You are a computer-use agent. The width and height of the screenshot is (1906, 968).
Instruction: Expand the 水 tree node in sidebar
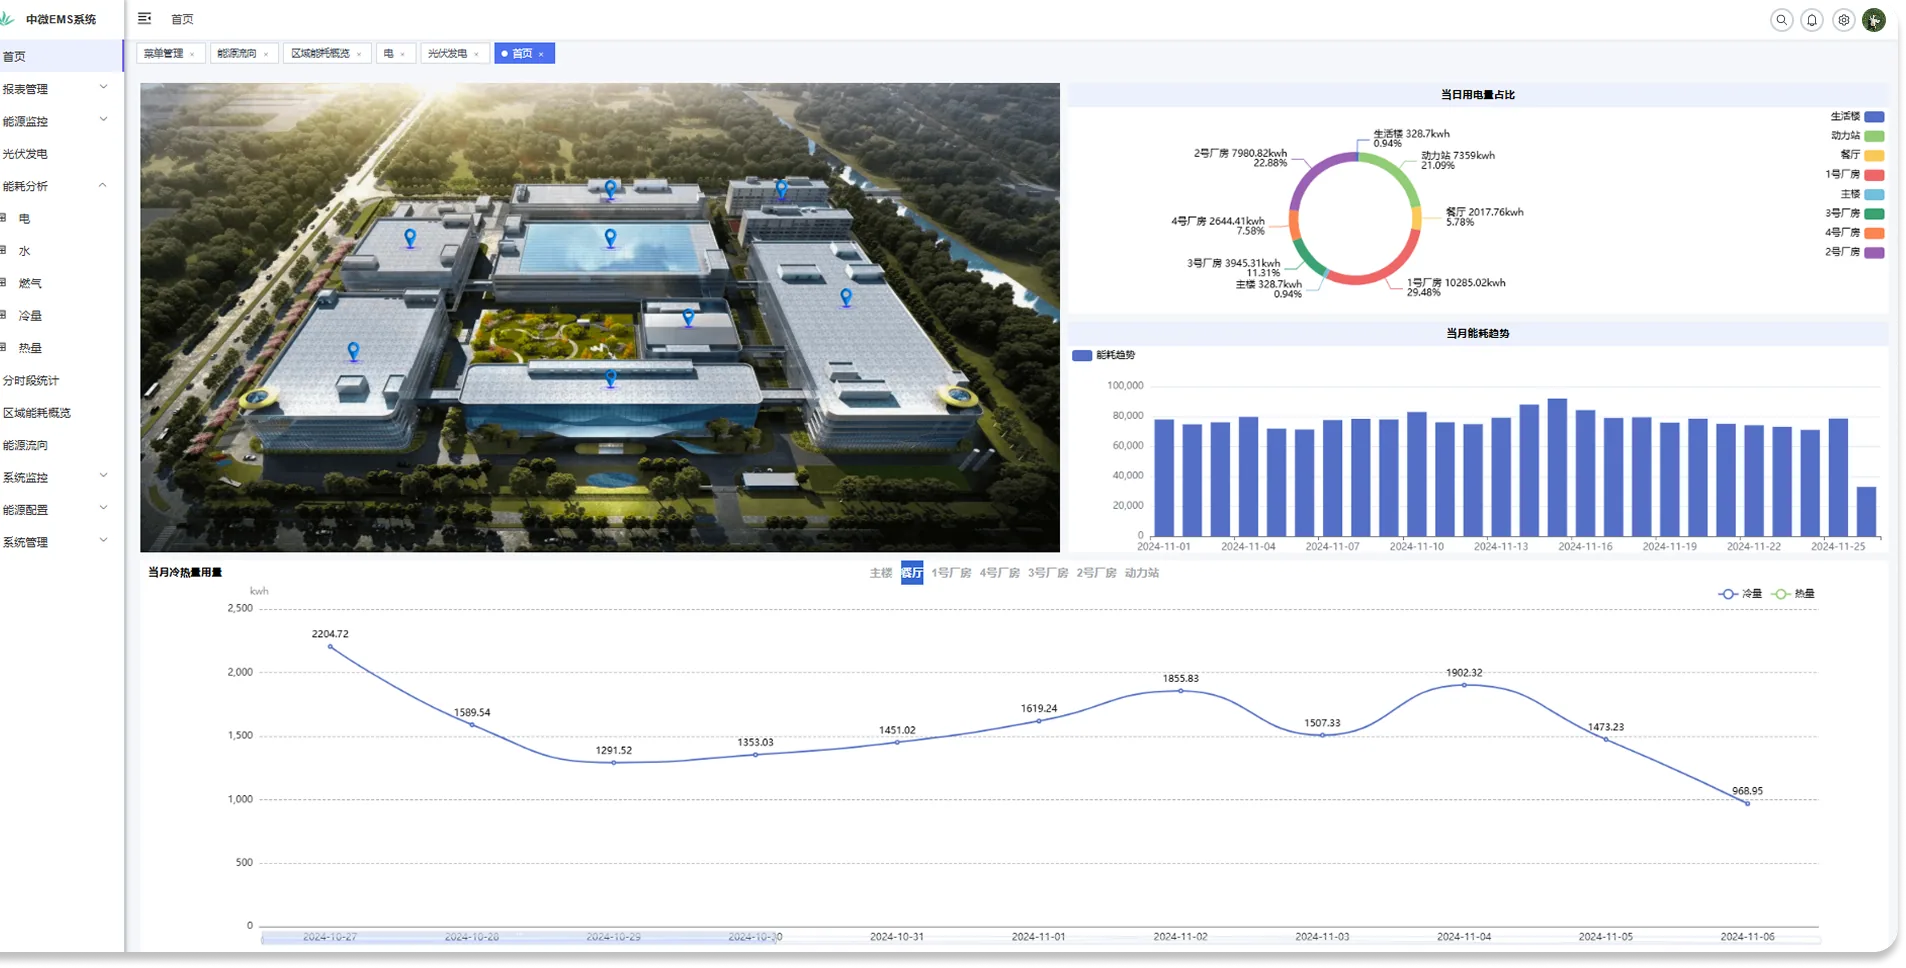[x=4, y=251]
